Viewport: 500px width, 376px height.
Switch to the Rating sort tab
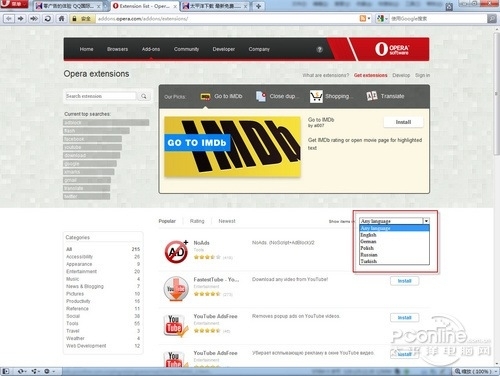click(197, 221)
